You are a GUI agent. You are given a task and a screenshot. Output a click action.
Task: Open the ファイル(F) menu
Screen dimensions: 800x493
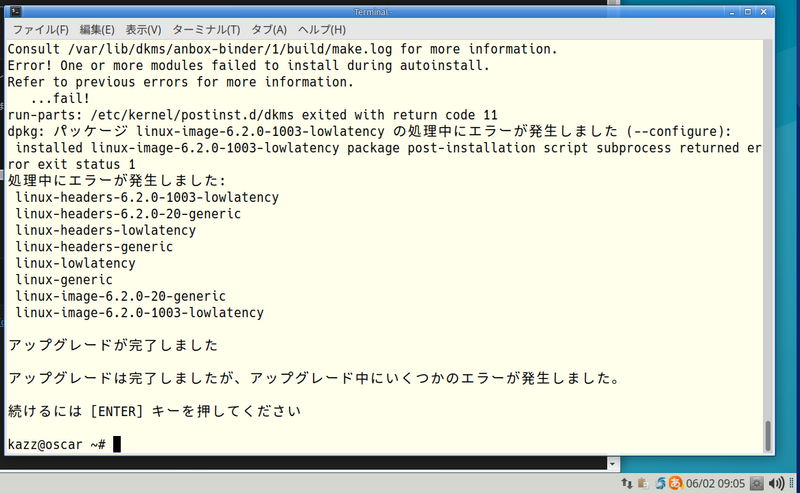click(x=40, y=30)
